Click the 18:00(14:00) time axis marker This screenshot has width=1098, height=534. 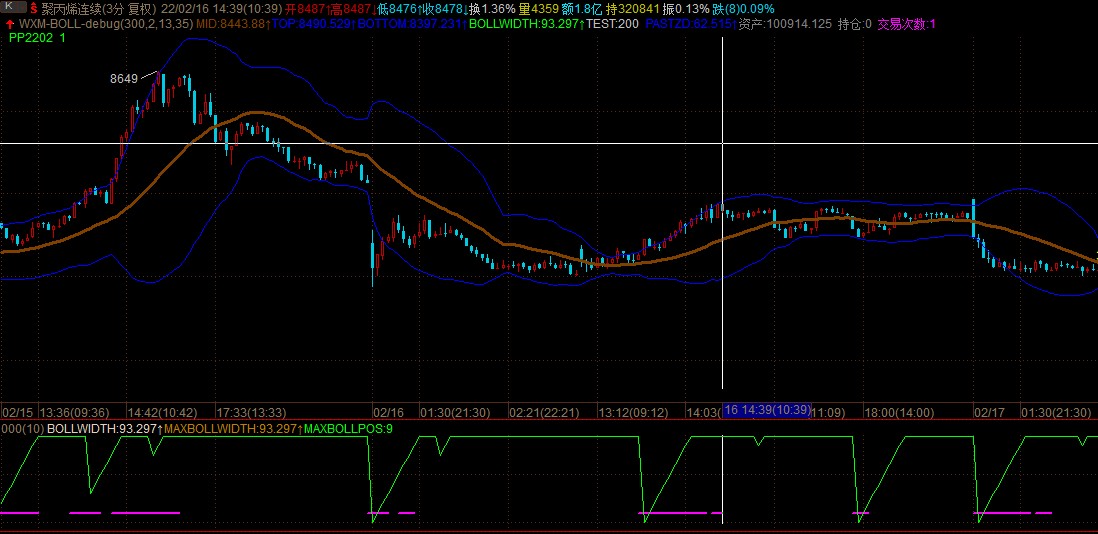click(899, 412)
